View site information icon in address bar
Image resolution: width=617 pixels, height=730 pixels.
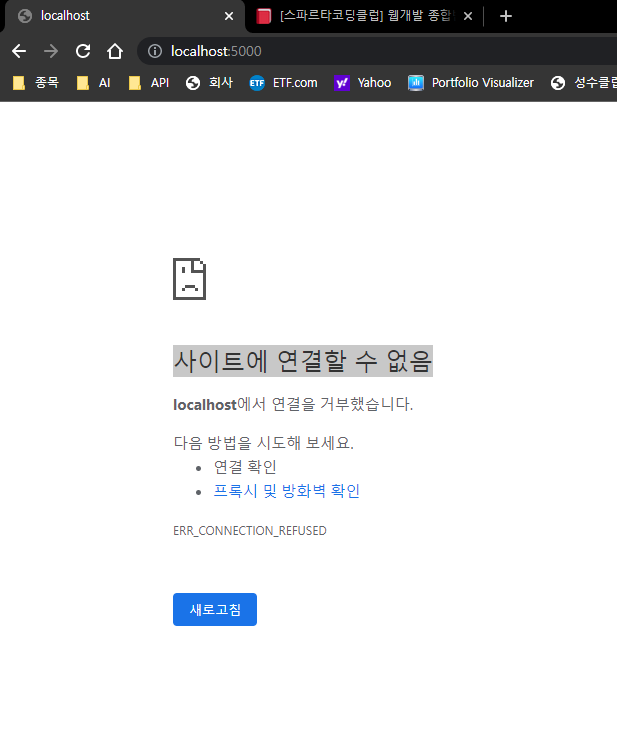coord(155,51)
